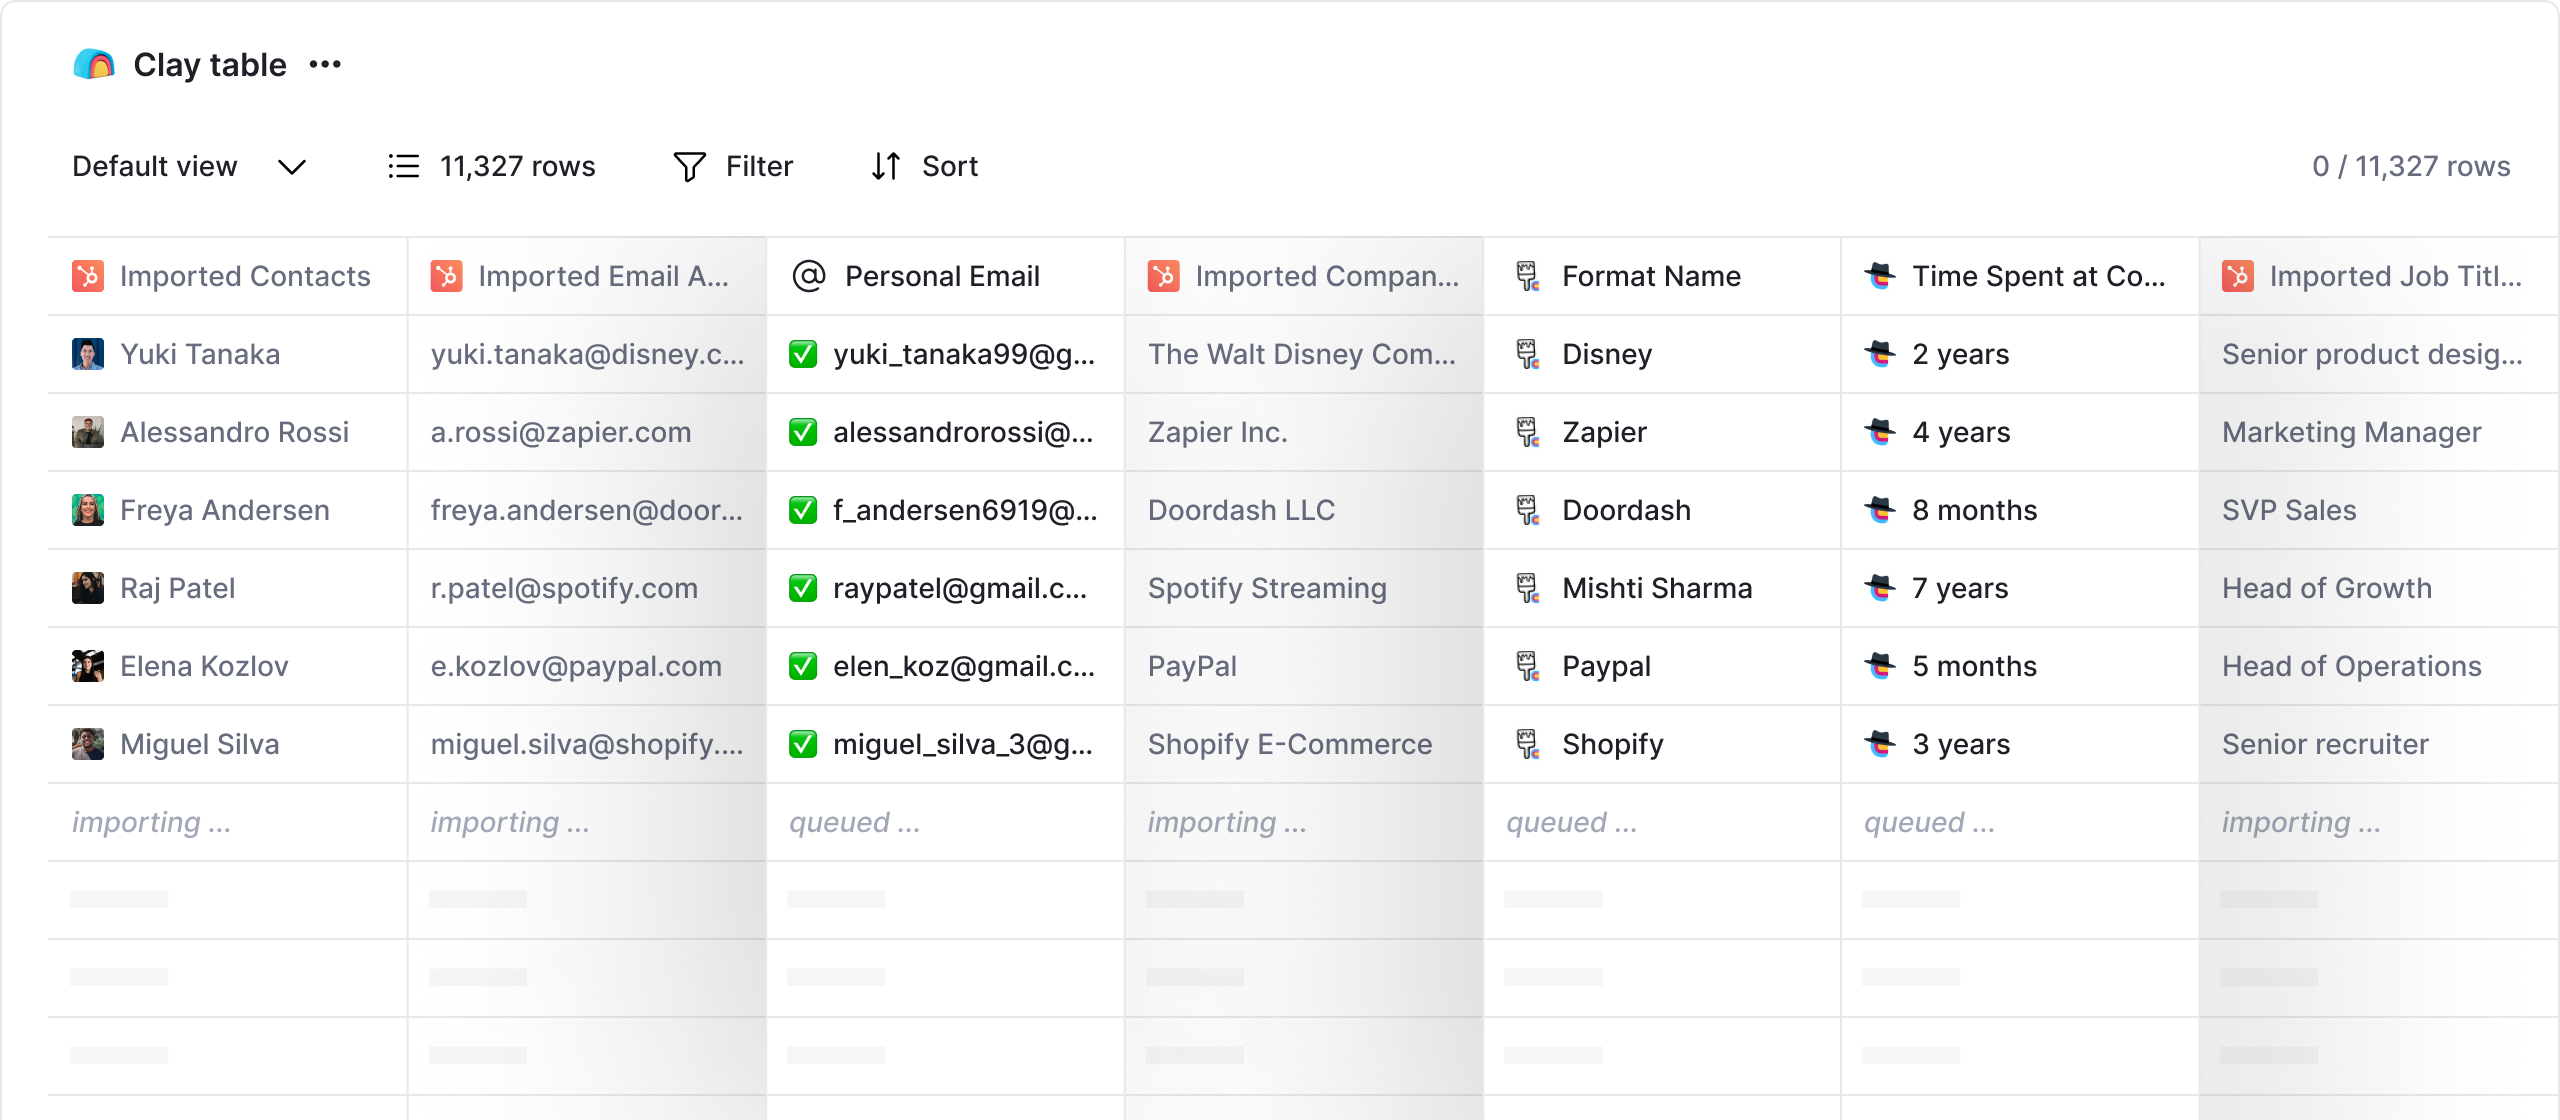This screenshot has height=1120, width=2560.
Task: Click the importing cell in Imported Contacts column
Action: pos(150,822)
